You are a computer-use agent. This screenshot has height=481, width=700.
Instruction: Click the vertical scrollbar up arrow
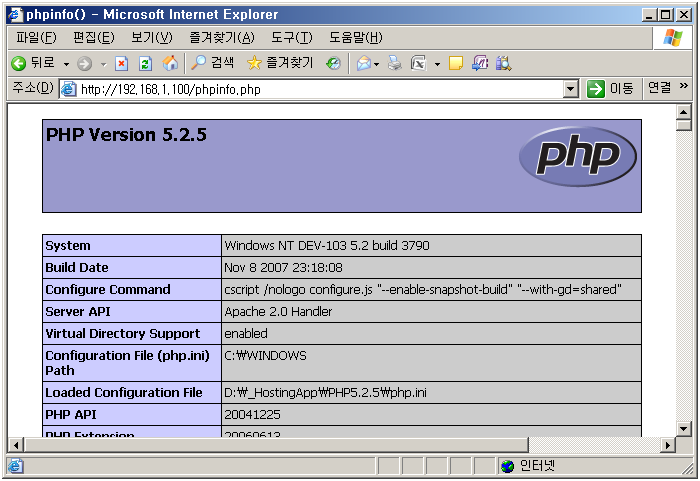pyautogui.click(x=683, y=112)
